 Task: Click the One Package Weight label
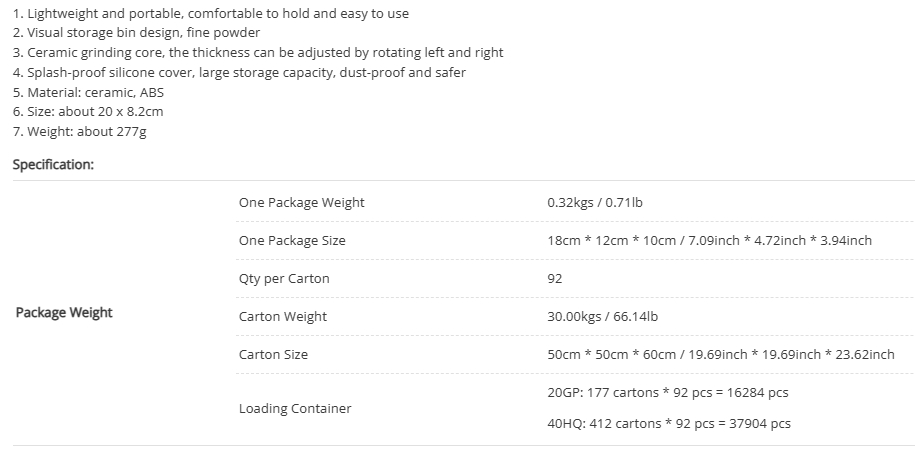tap(301, 202)
